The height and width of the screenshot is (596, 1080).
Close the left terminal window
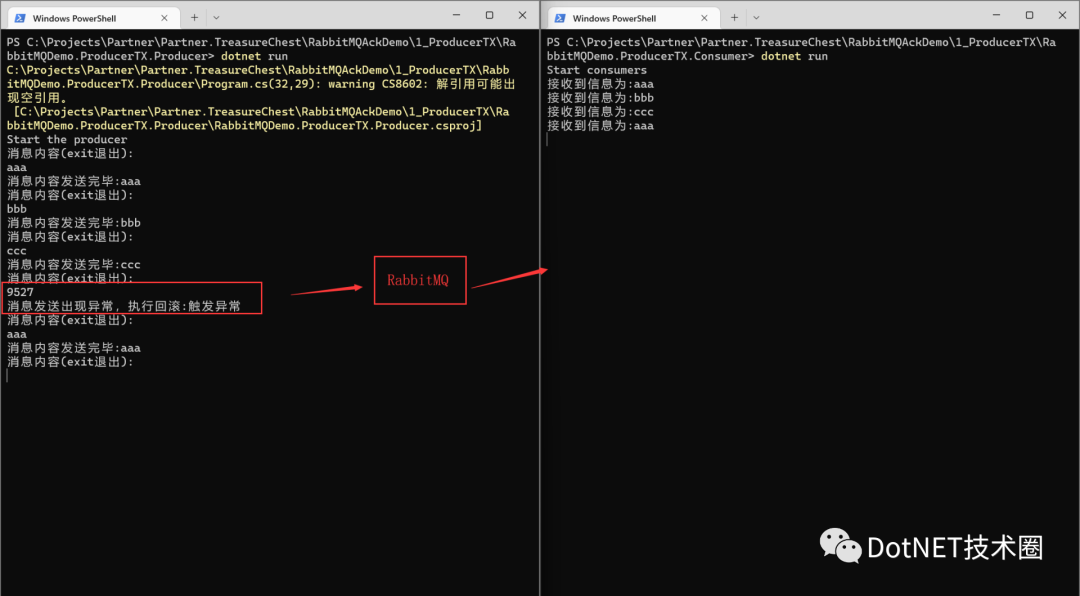coord(522,15)
